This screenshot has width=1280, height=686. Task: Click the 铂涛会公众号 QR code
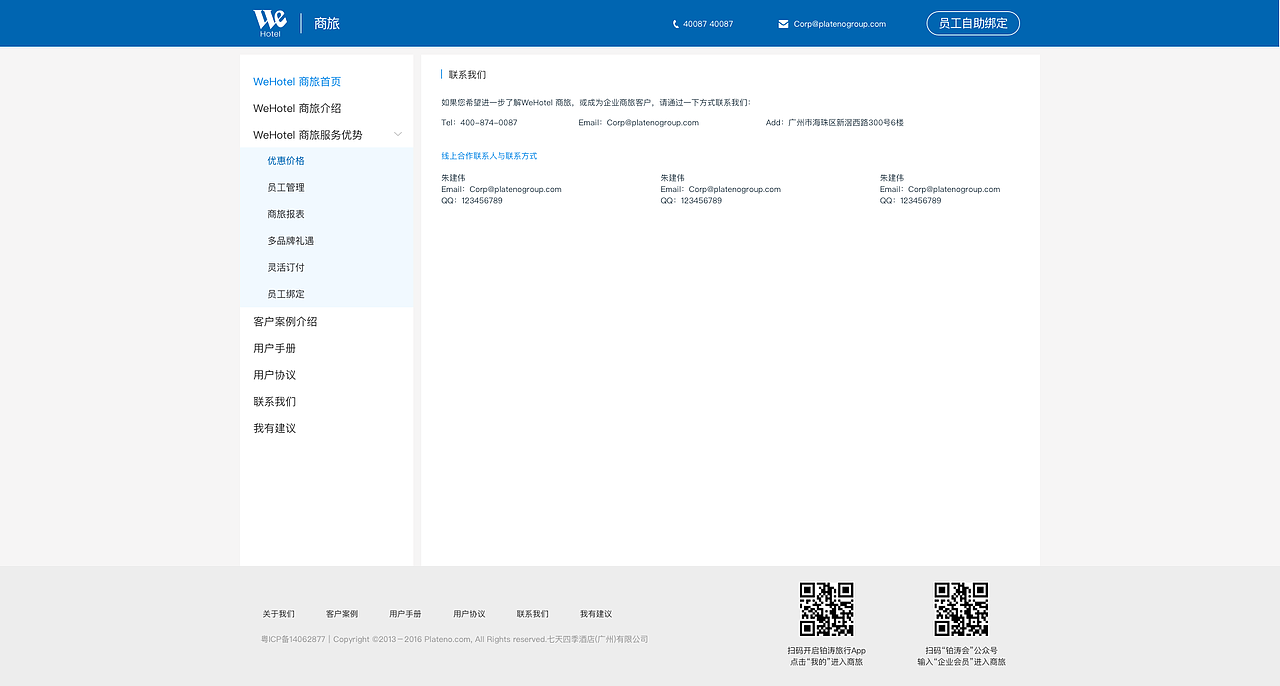click(960, 608)
